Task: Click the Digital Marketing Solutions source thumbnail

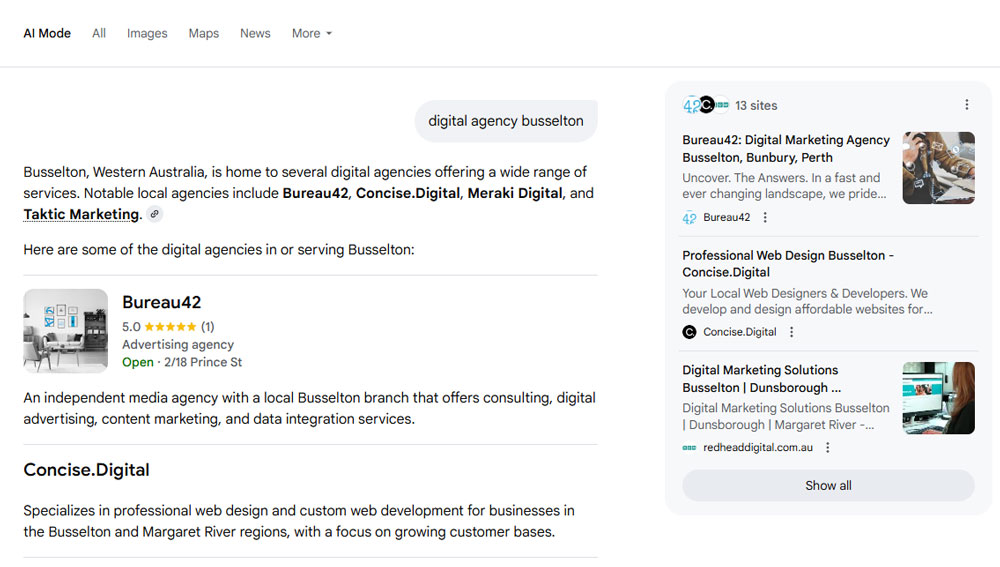Action: click(x=938, y=398)
